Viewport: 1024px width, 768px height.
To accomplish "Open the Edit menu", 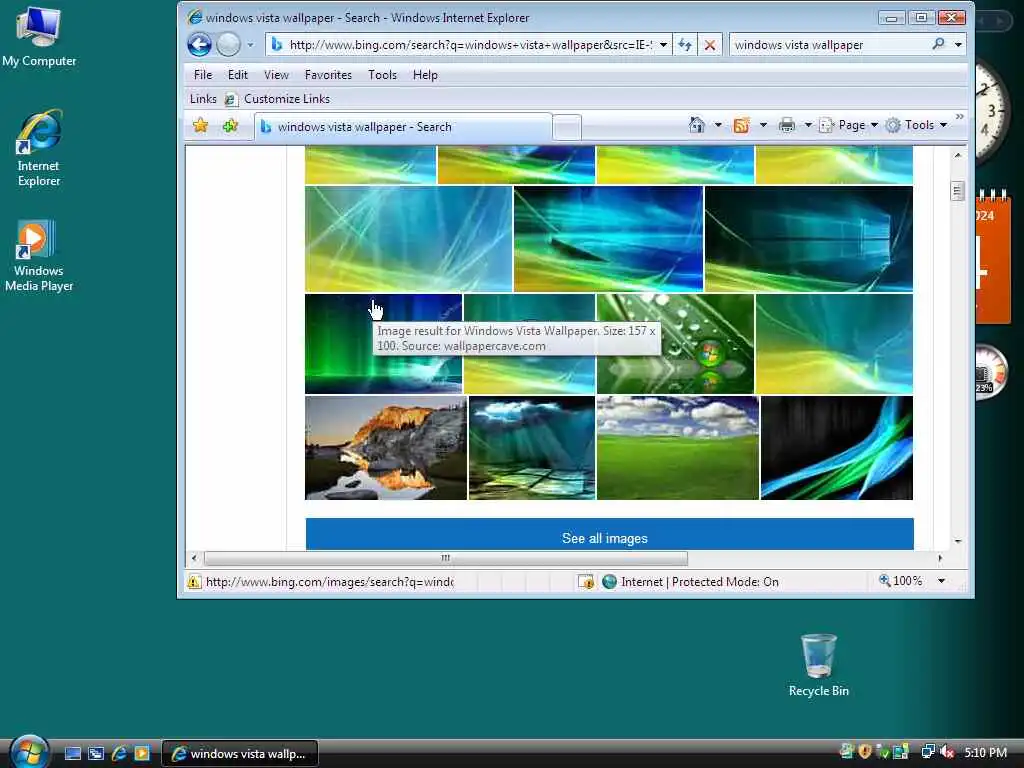I will pos(238,75).
